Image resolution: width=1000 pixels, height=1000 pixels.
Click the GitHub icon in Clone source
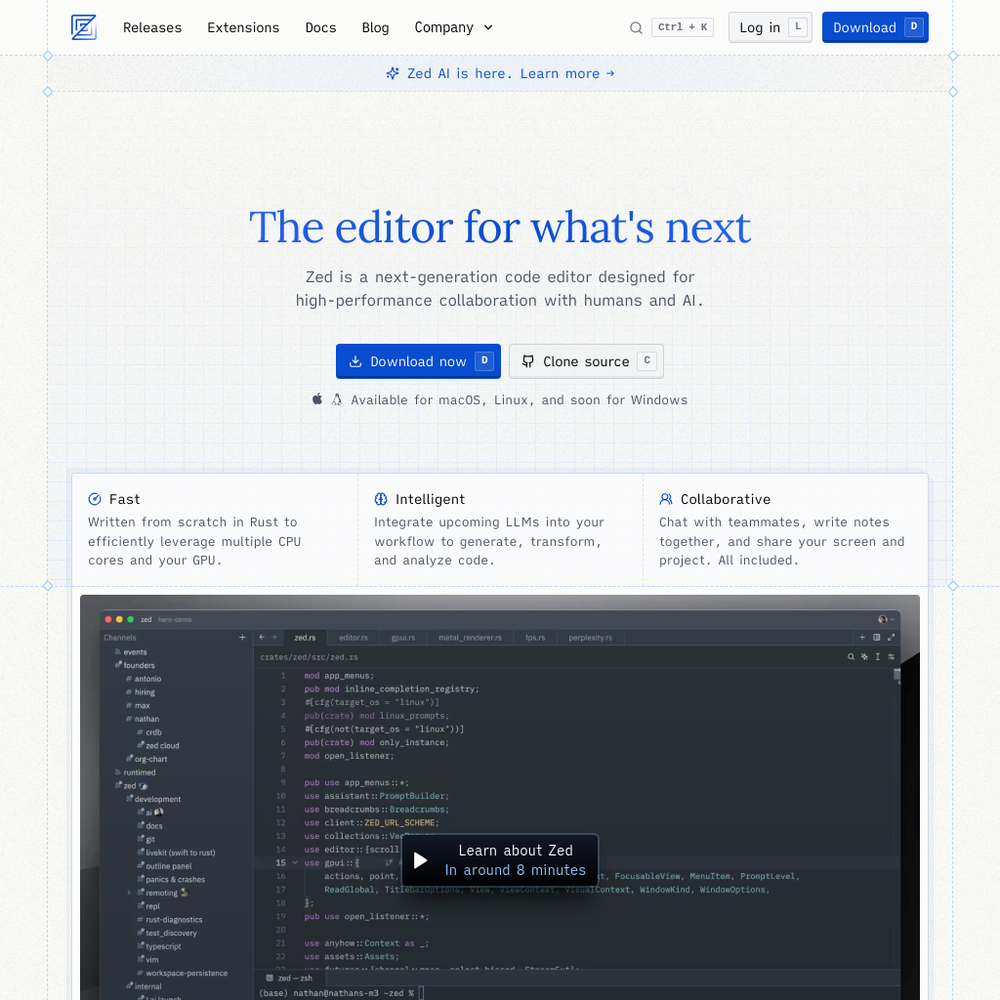[528, 362]
